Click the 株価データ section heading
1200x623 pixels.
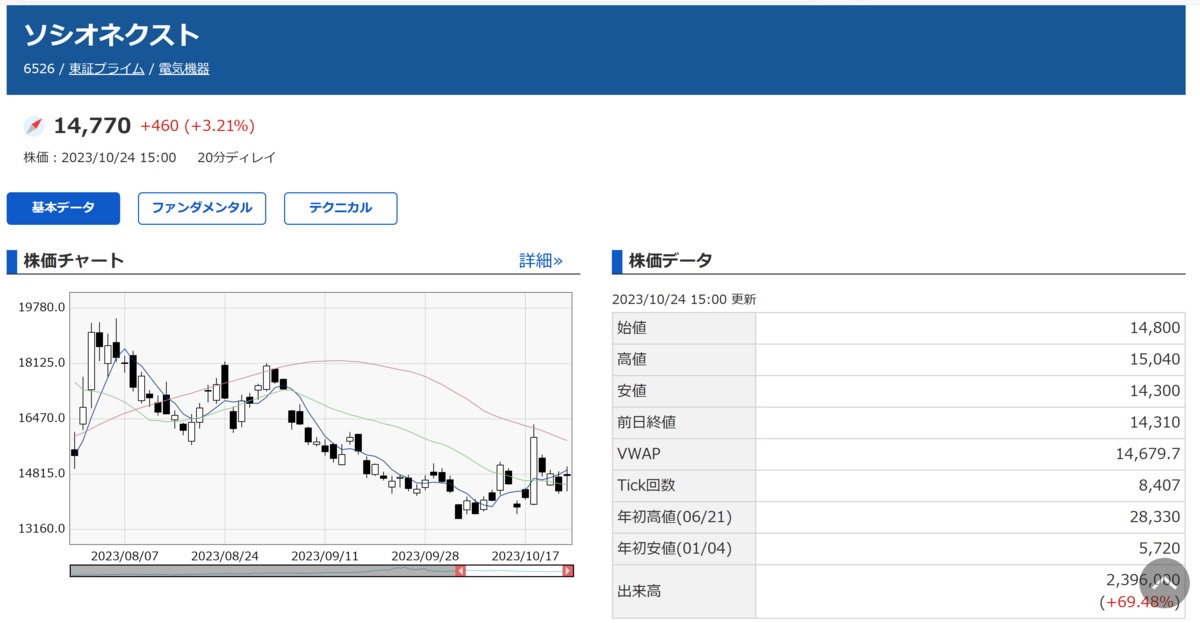[x=671, y=261]
